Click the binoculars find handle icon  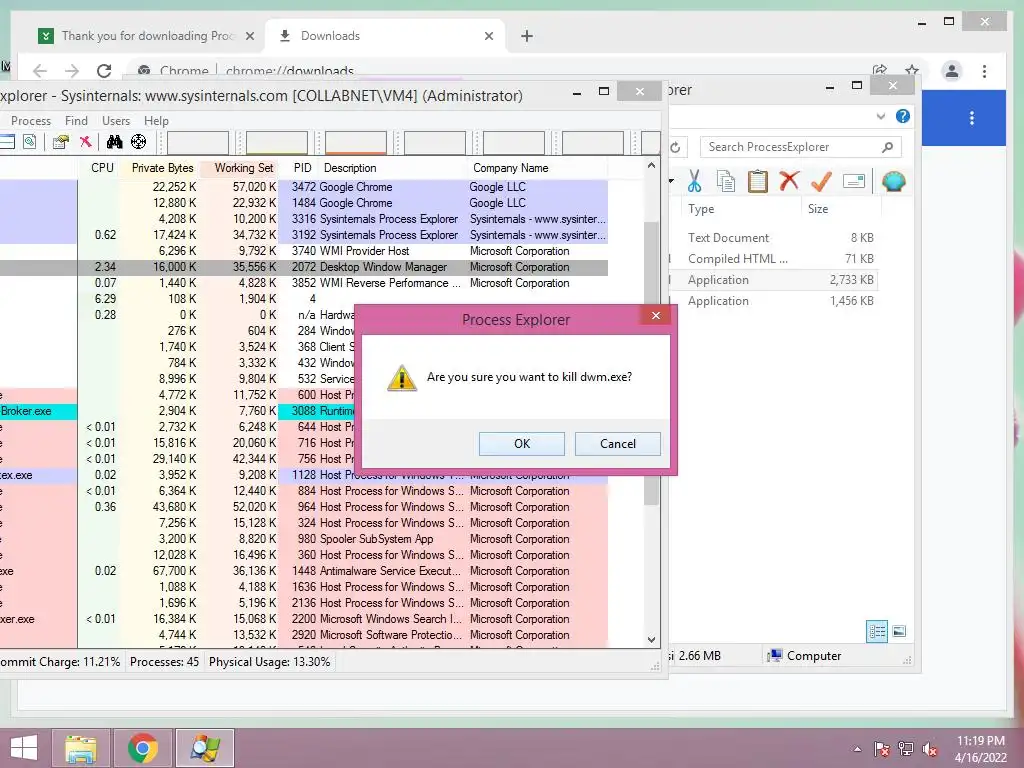pyautogui.click(x=114, y=142)
